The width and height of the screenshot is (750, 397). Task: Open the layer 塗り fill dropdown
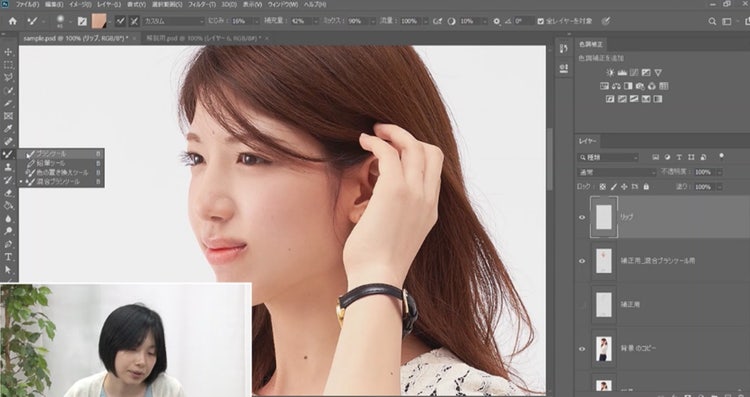point(719,187)
